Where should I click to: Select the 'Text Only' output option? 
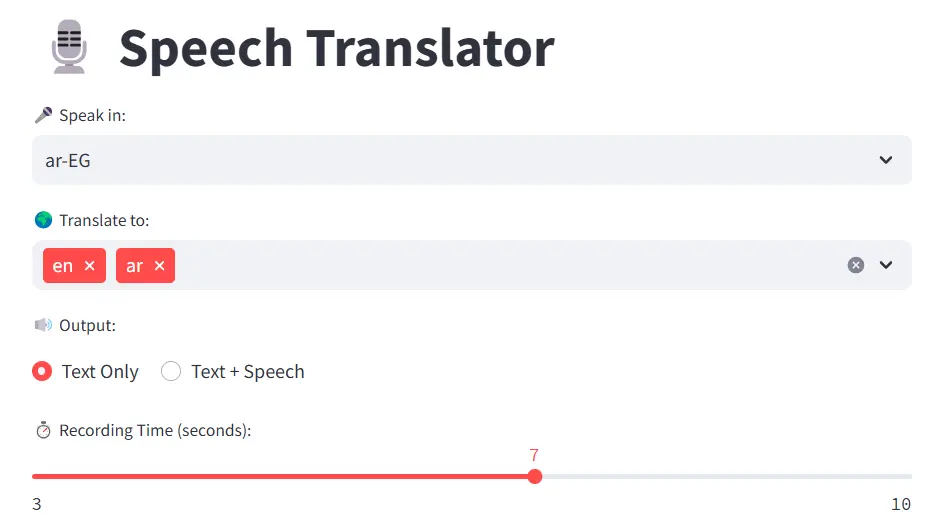coord(42,371)
